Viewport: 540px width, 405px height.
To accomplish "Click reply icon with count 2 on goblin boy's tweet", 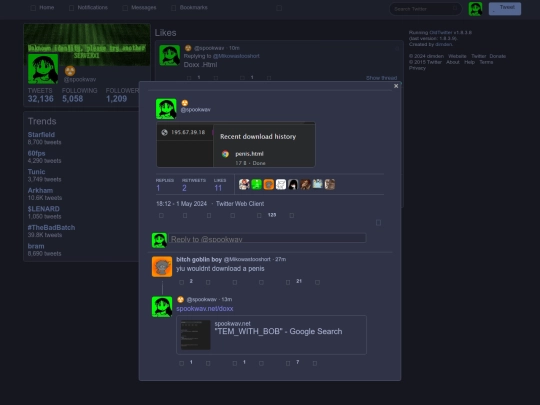I will click(181, 282).
